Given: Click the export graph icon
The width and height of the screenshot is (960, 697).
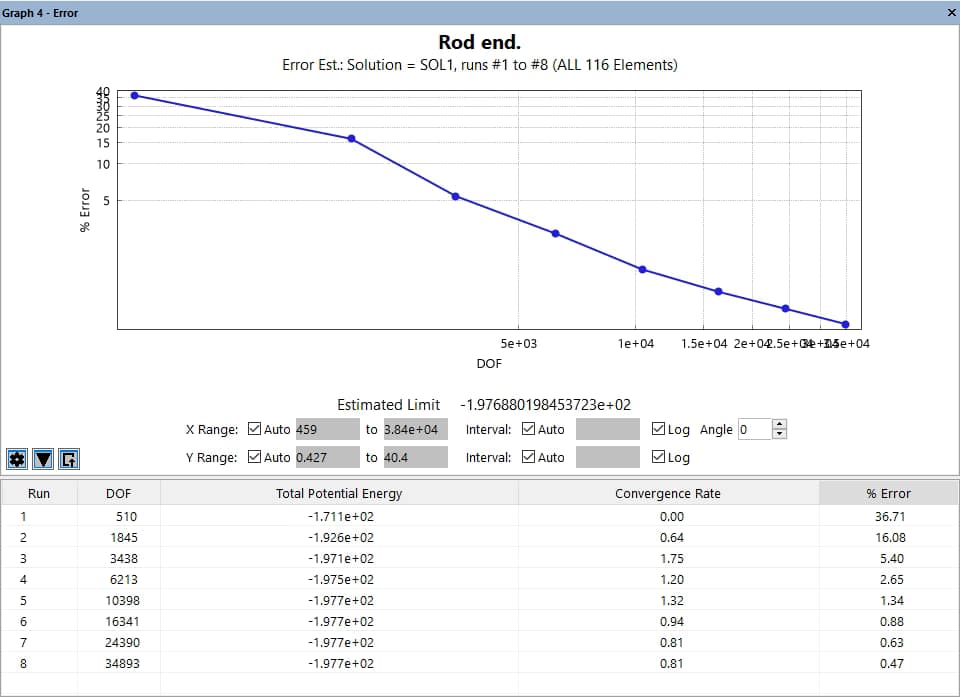Looking at the screenshot, I should [x=68, y=459].
